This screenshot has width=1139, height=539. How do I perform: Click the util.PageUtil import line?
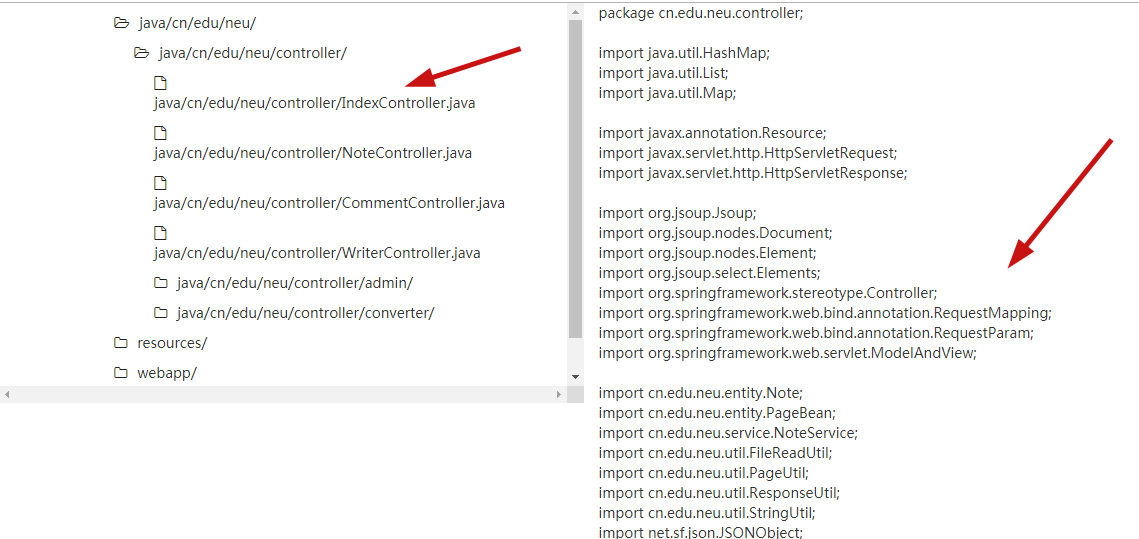pyautogui.click(x=704, y=473)
